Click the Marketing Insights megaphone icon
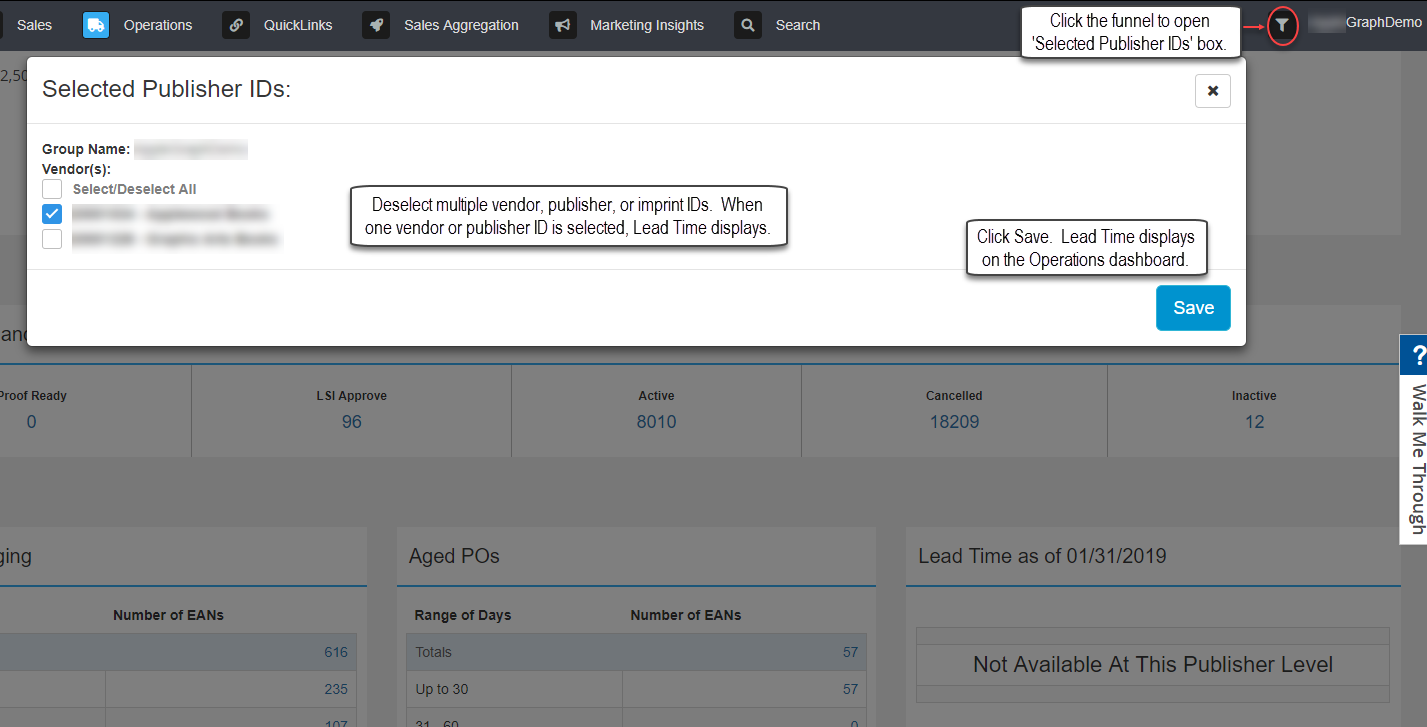 click(x=562, y=25)
